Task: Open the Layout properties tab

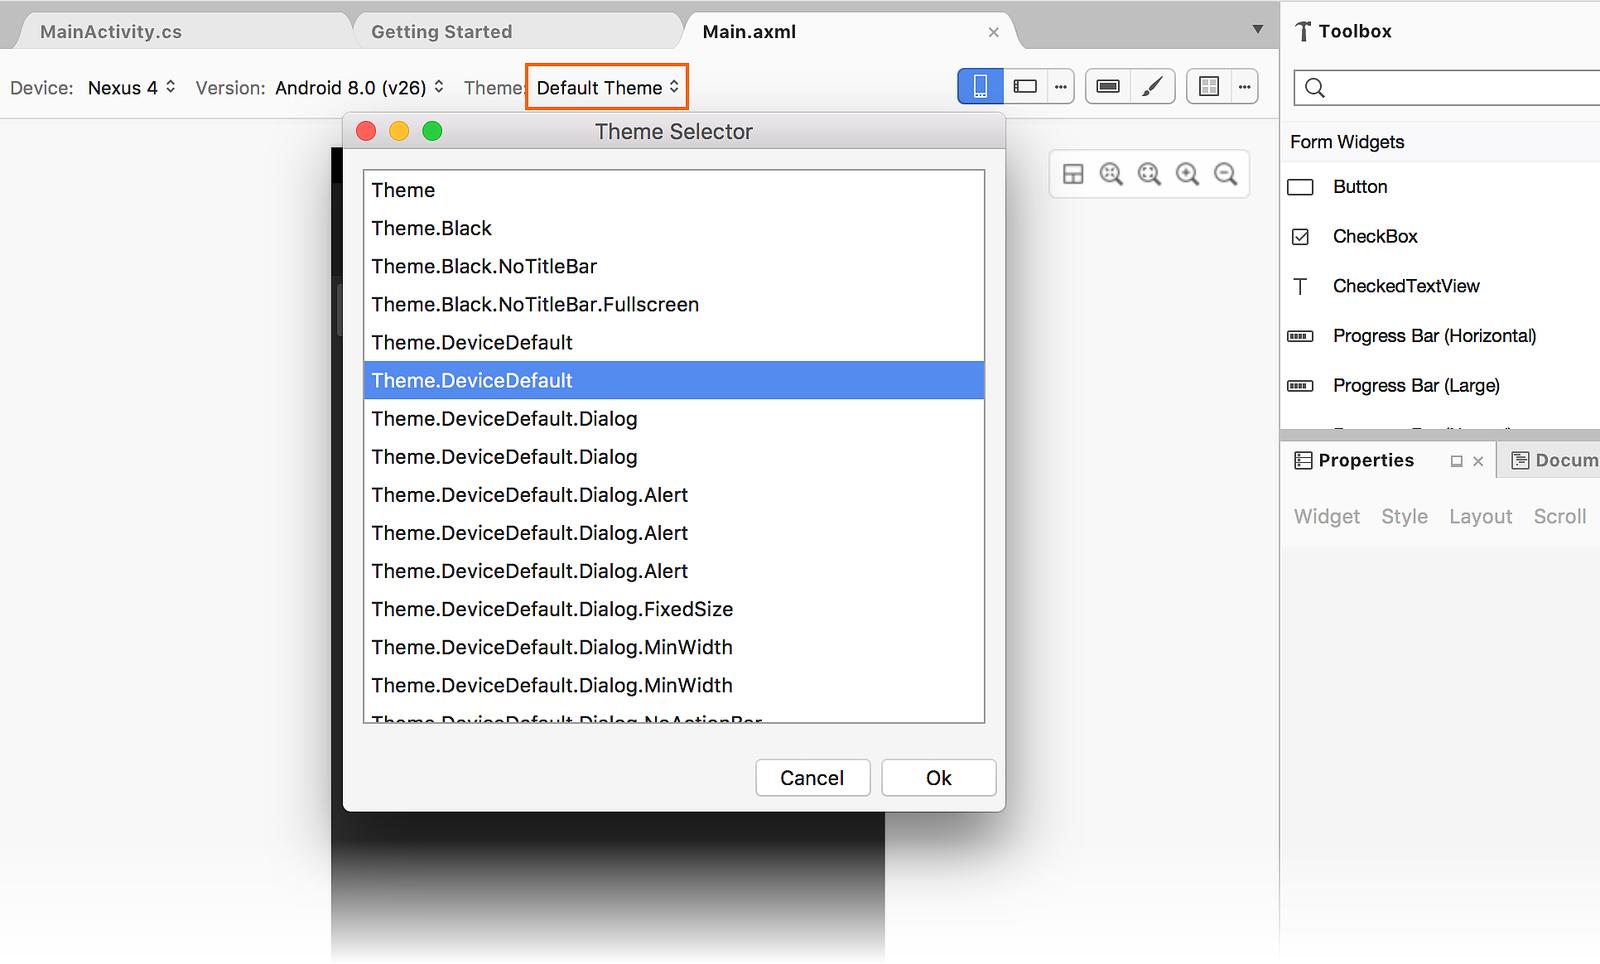Action: [1480, 517]
